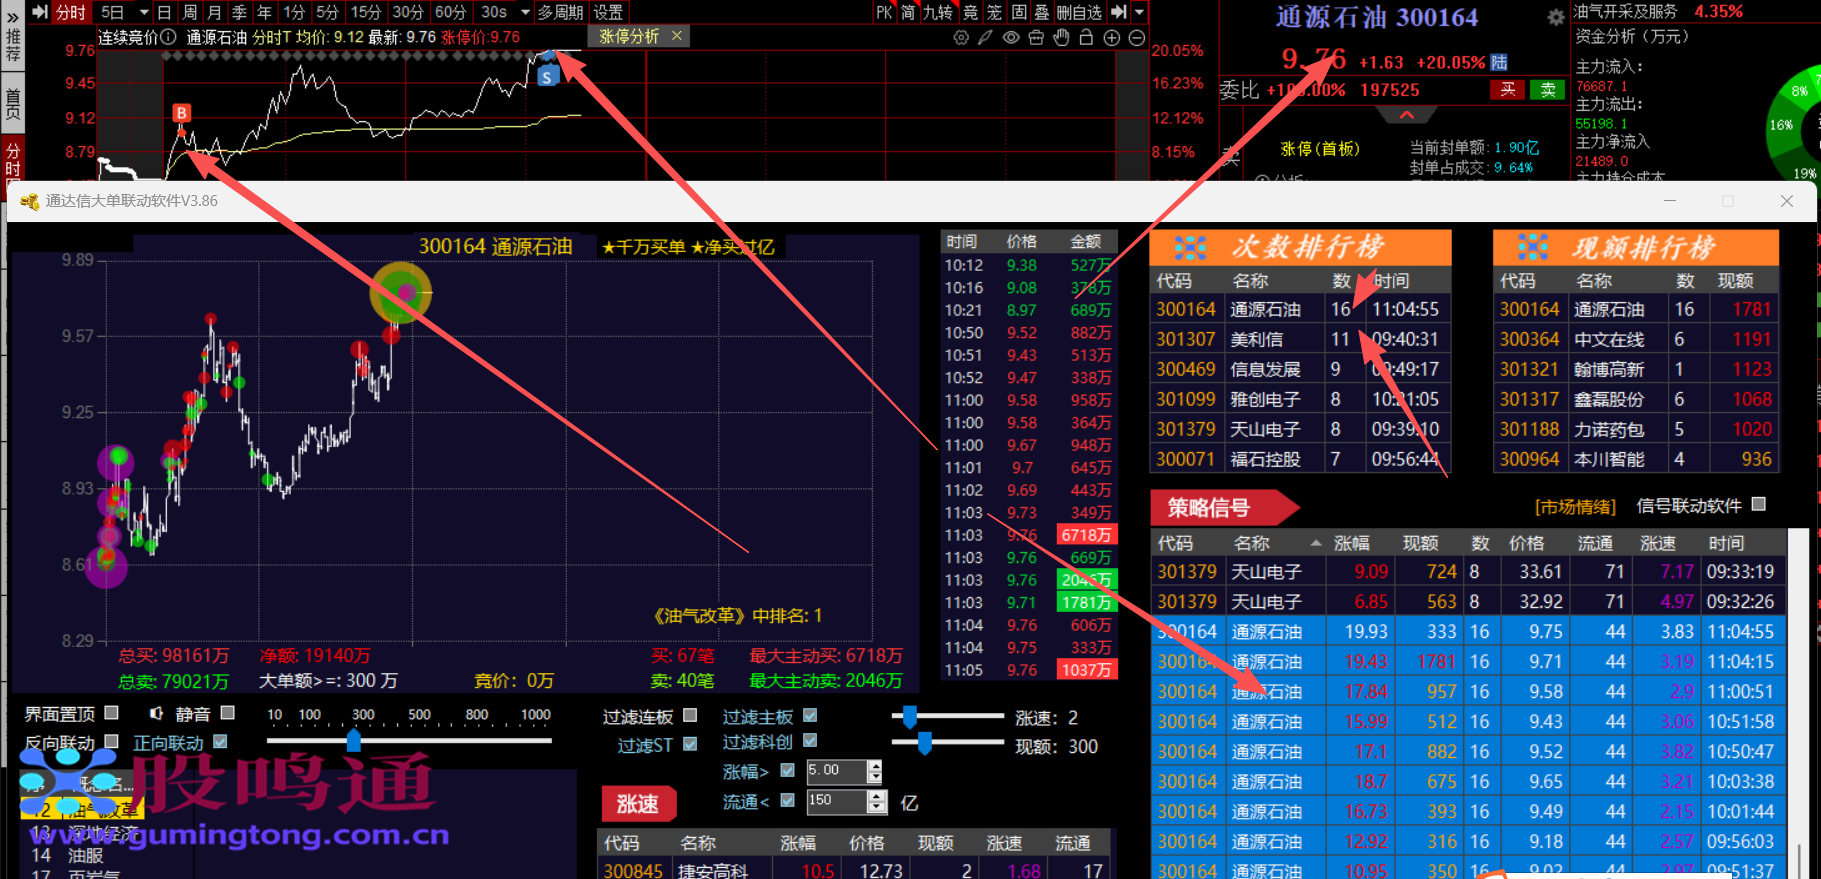Screen dimensions: 1821x879
Task: Click the green 卖 sell button
Action: point(1547,90)
